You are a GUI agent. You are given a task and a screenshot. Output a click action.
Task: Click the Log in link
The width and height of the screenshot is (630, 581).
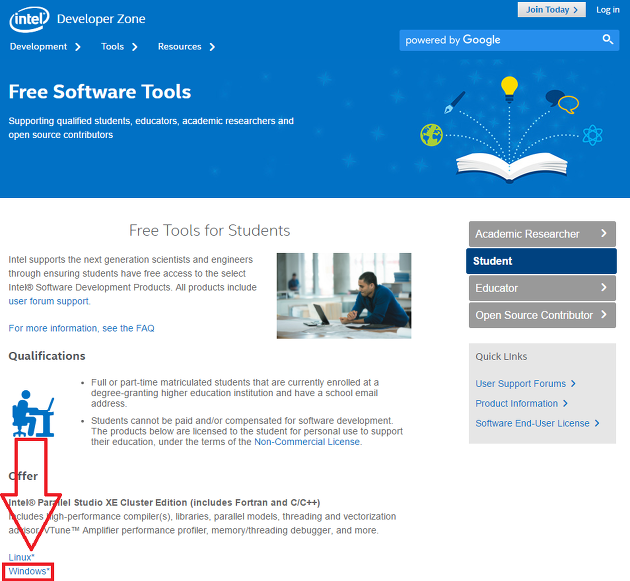608,10
